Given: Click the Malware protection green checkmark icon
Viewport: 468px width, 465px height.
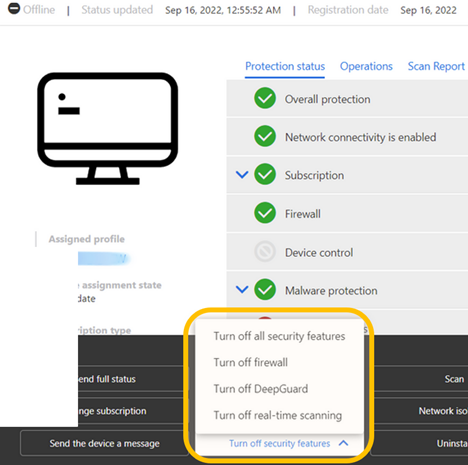Looking at the screenshot, I should tap(265, 290).
